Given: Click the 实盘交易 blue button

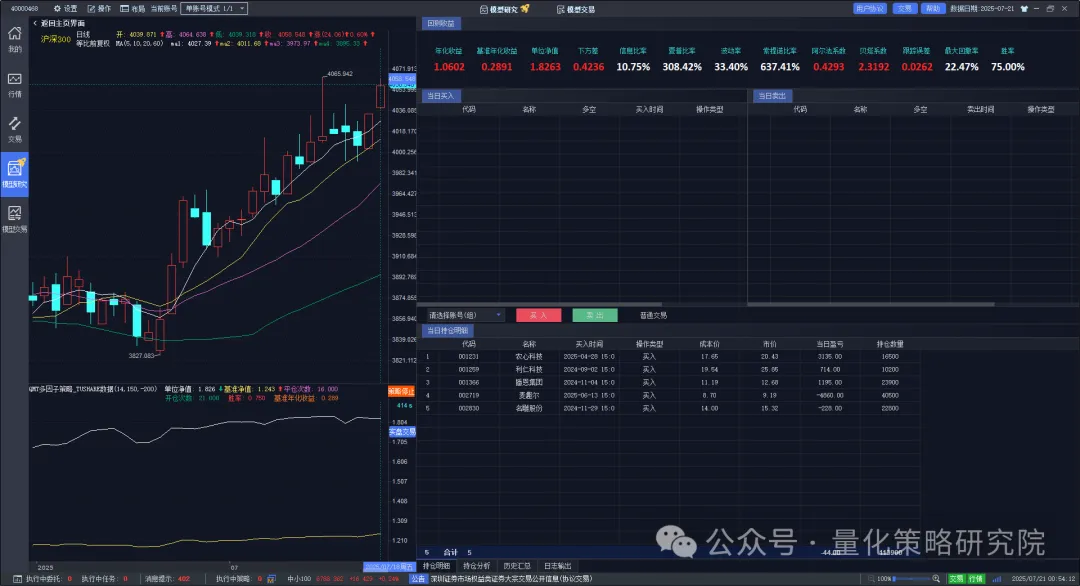Looking at the screenshot, I should coord(402,432).
